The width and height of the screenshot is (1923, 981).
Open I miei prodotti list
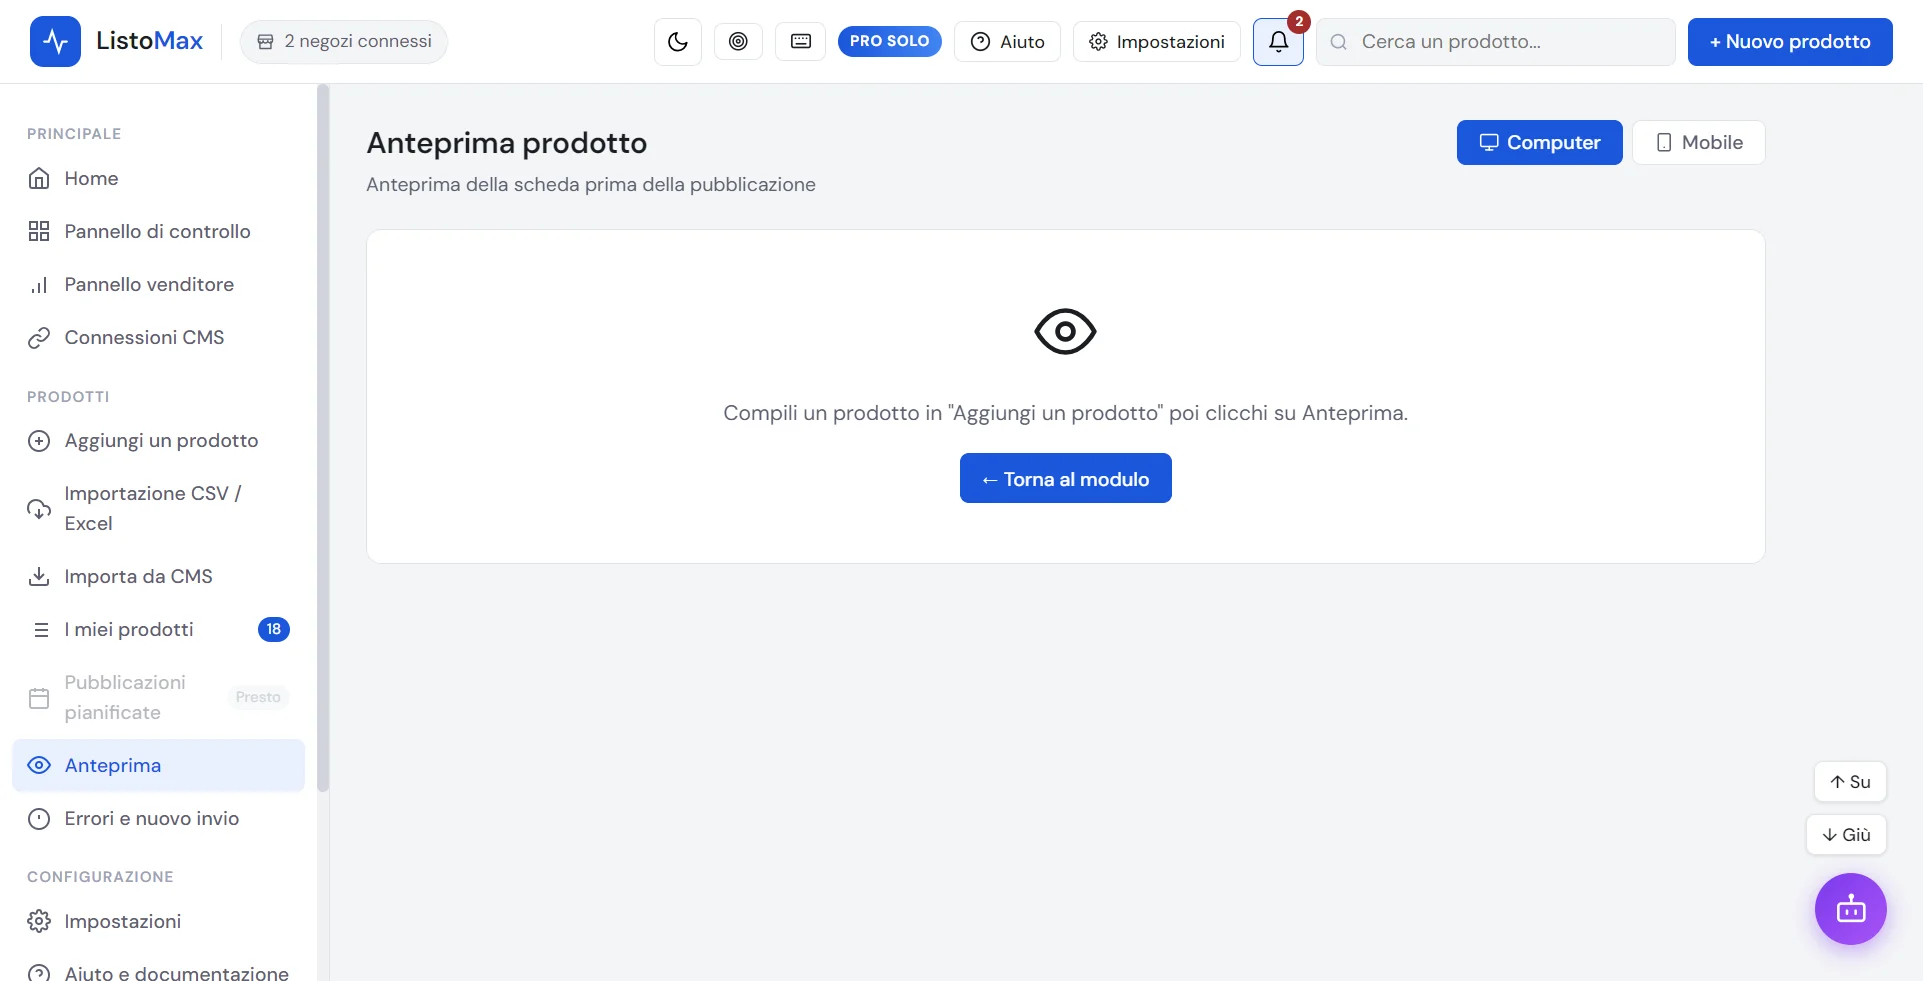tap(158, 629)
